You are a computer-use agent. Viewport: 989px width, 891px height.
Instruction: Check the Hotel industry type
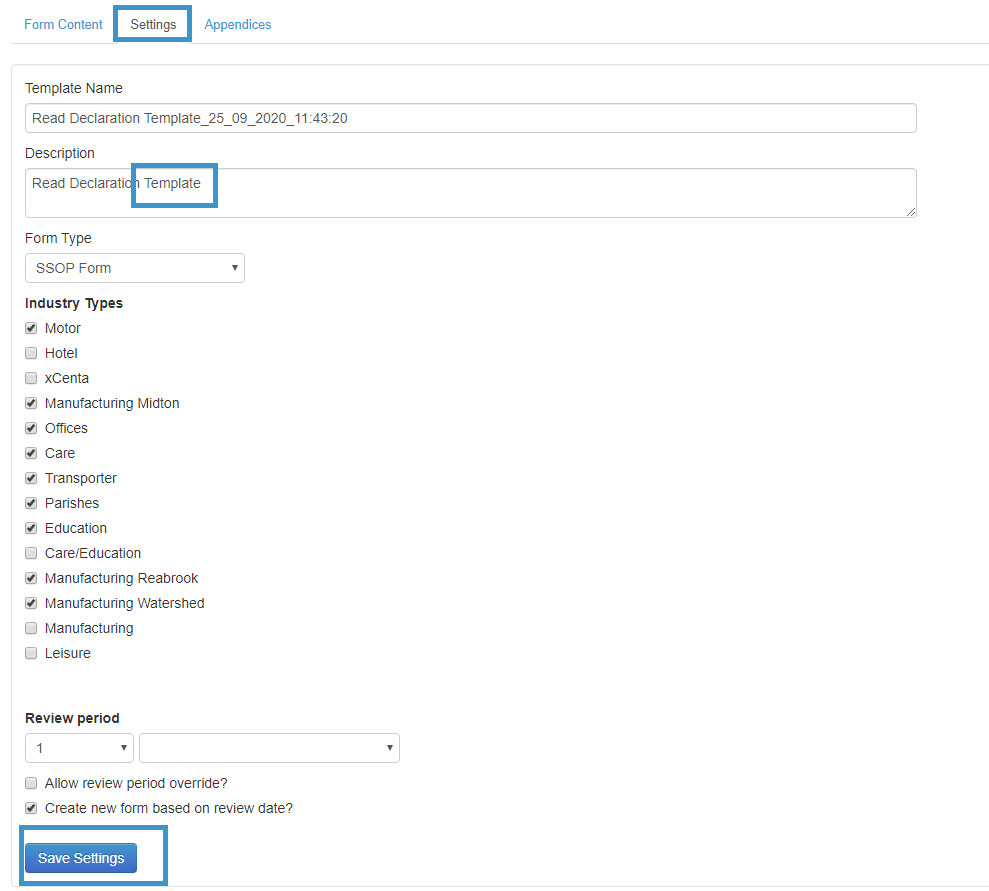click(x=31, y=353)
